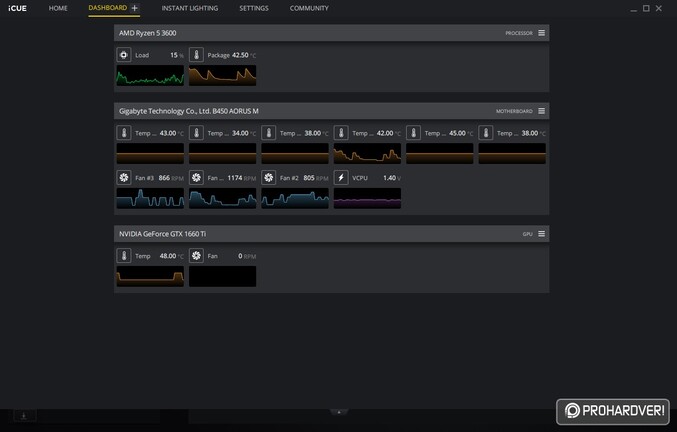The height and width of the screenshot is (432, 677).
Task: Select the GPU Temp 48.00 graph
Action: click(150, 276)
